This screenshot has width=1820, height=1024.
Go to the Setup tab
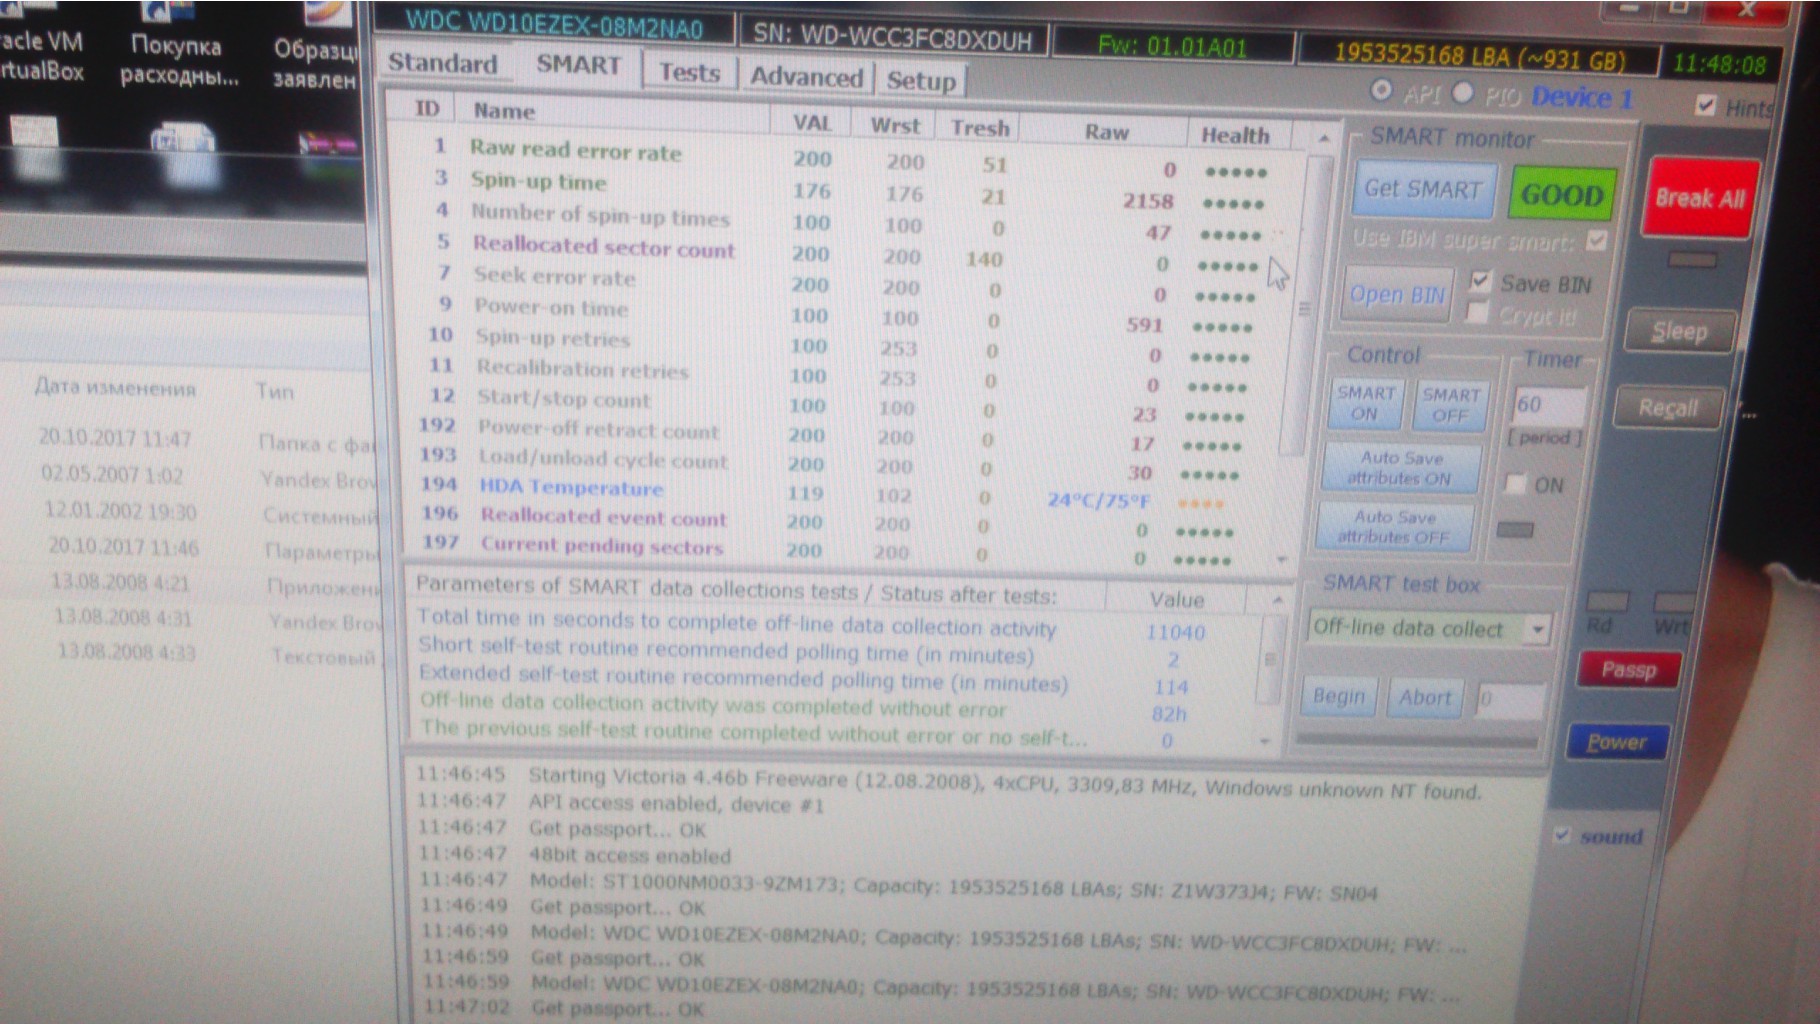(921, 81)
